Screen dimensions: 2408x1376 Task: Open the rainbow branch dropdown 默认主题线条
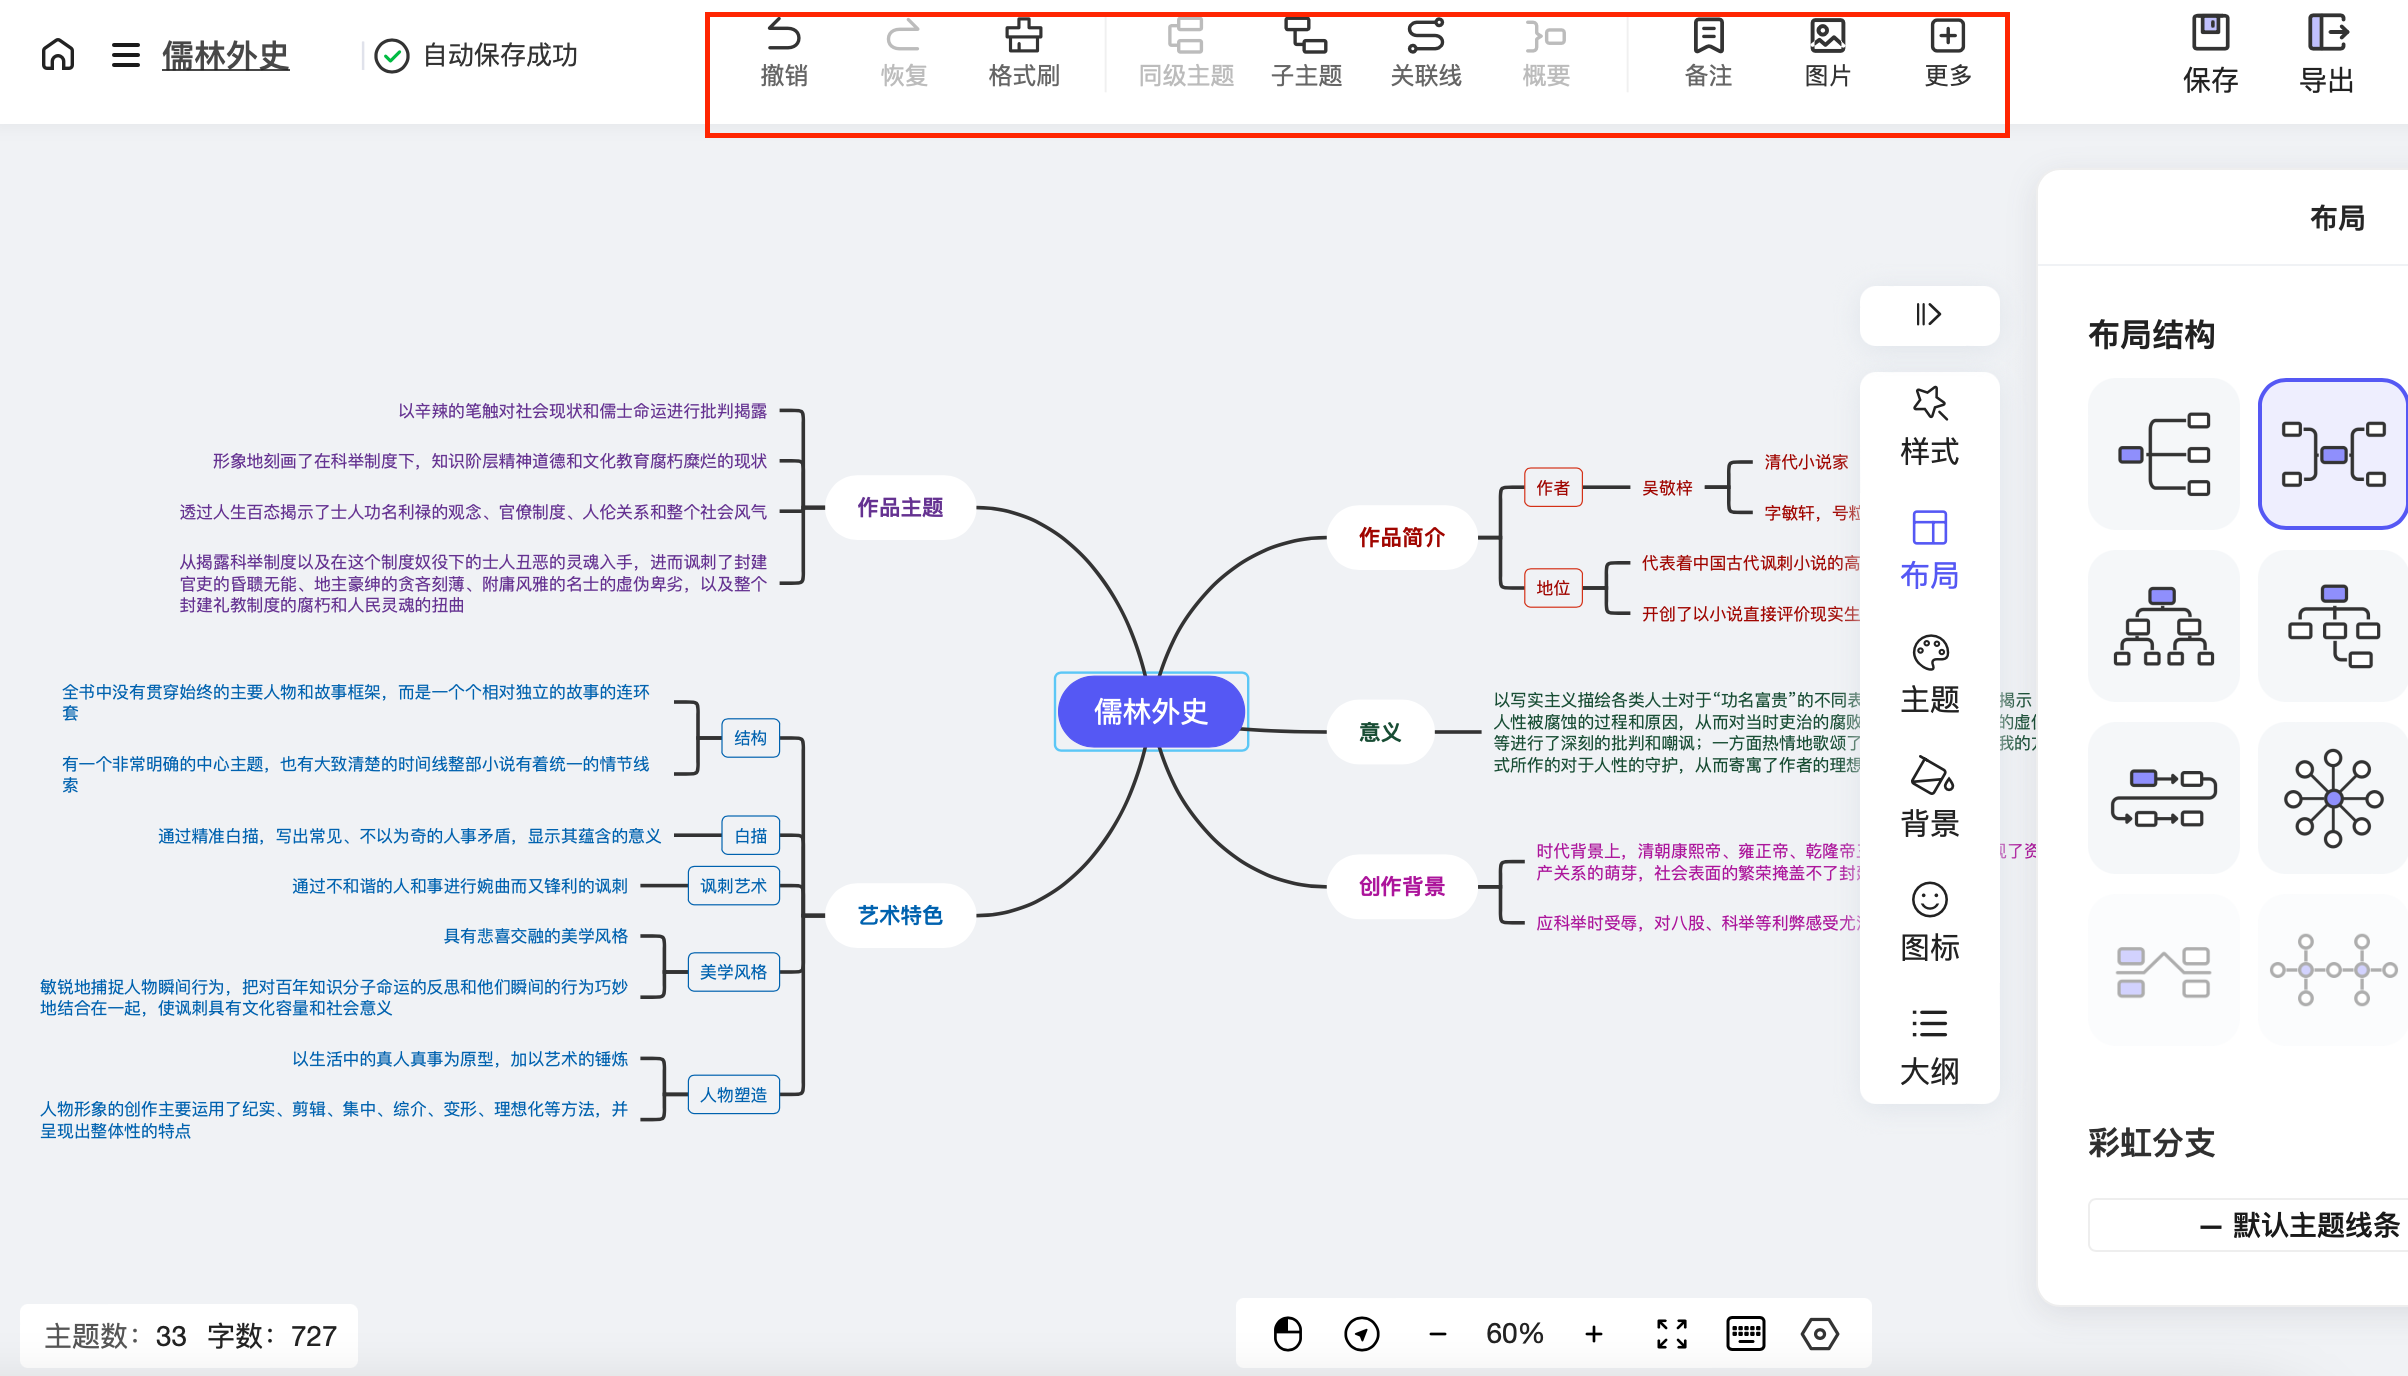coord(2248,1225)
